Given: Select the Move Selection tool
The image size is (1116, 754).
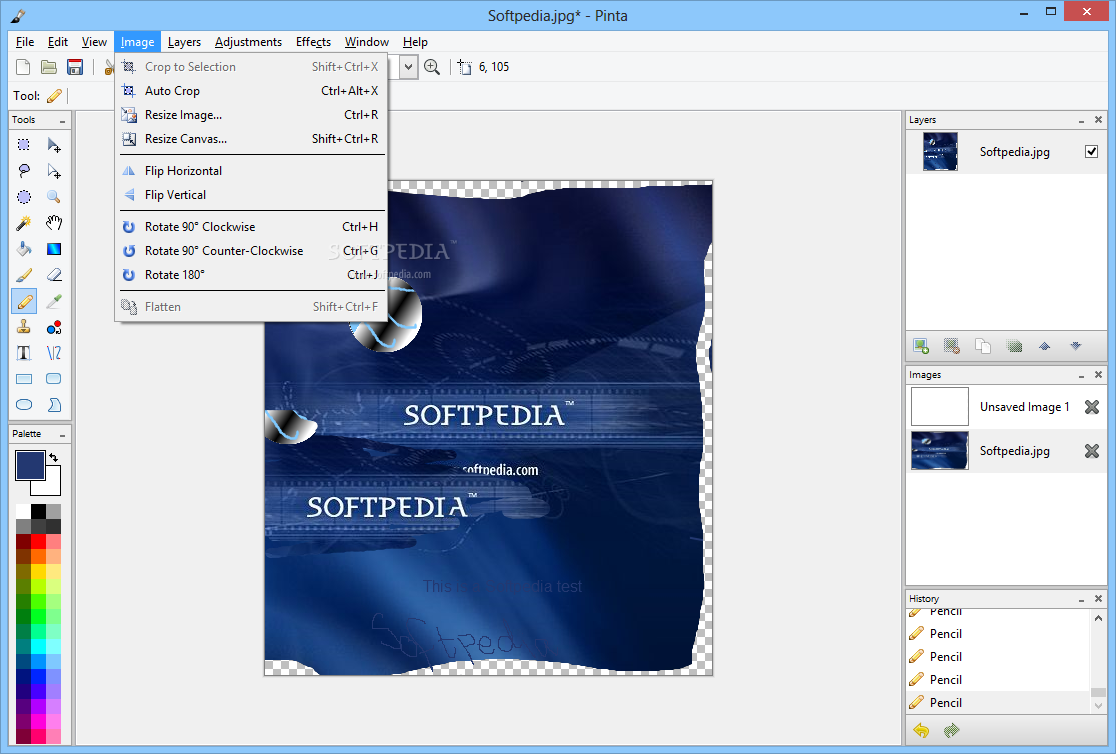Looking at the screenshot, I should pos(53,171).
